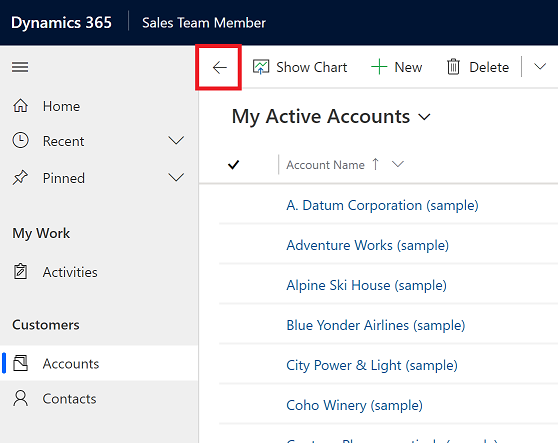Click the Recent clock icon
This screenshot has height=443, width=558.
(x=20, y=140)
